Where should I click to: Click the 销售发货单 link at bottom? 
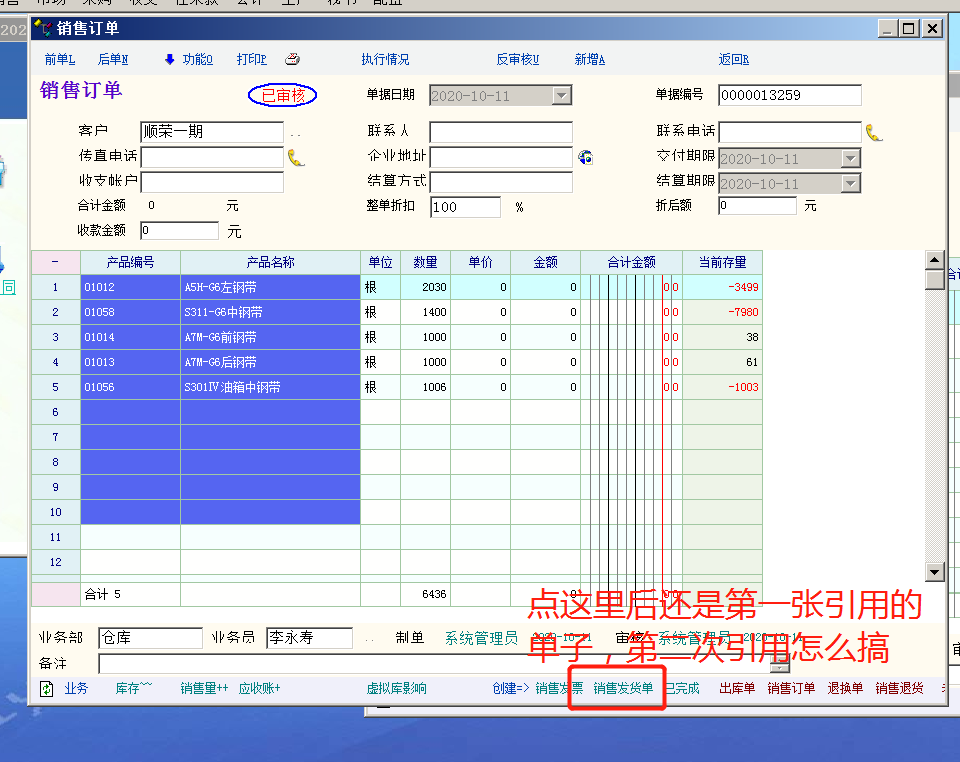[623, 689]
